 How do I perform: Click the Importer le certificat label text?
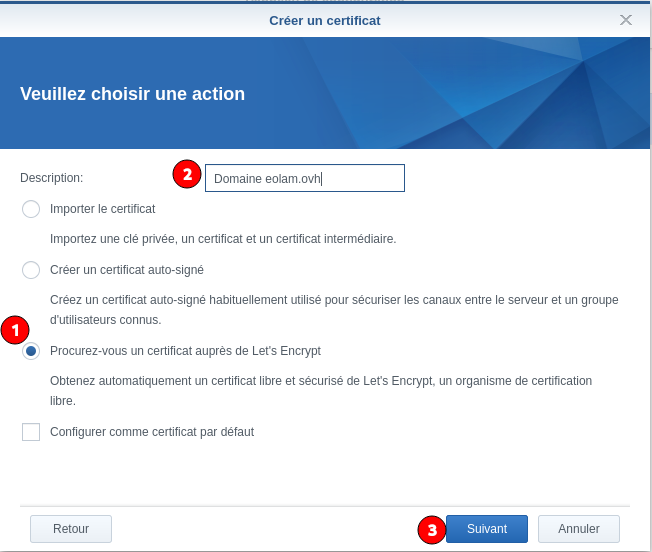(x=102, y=209)
